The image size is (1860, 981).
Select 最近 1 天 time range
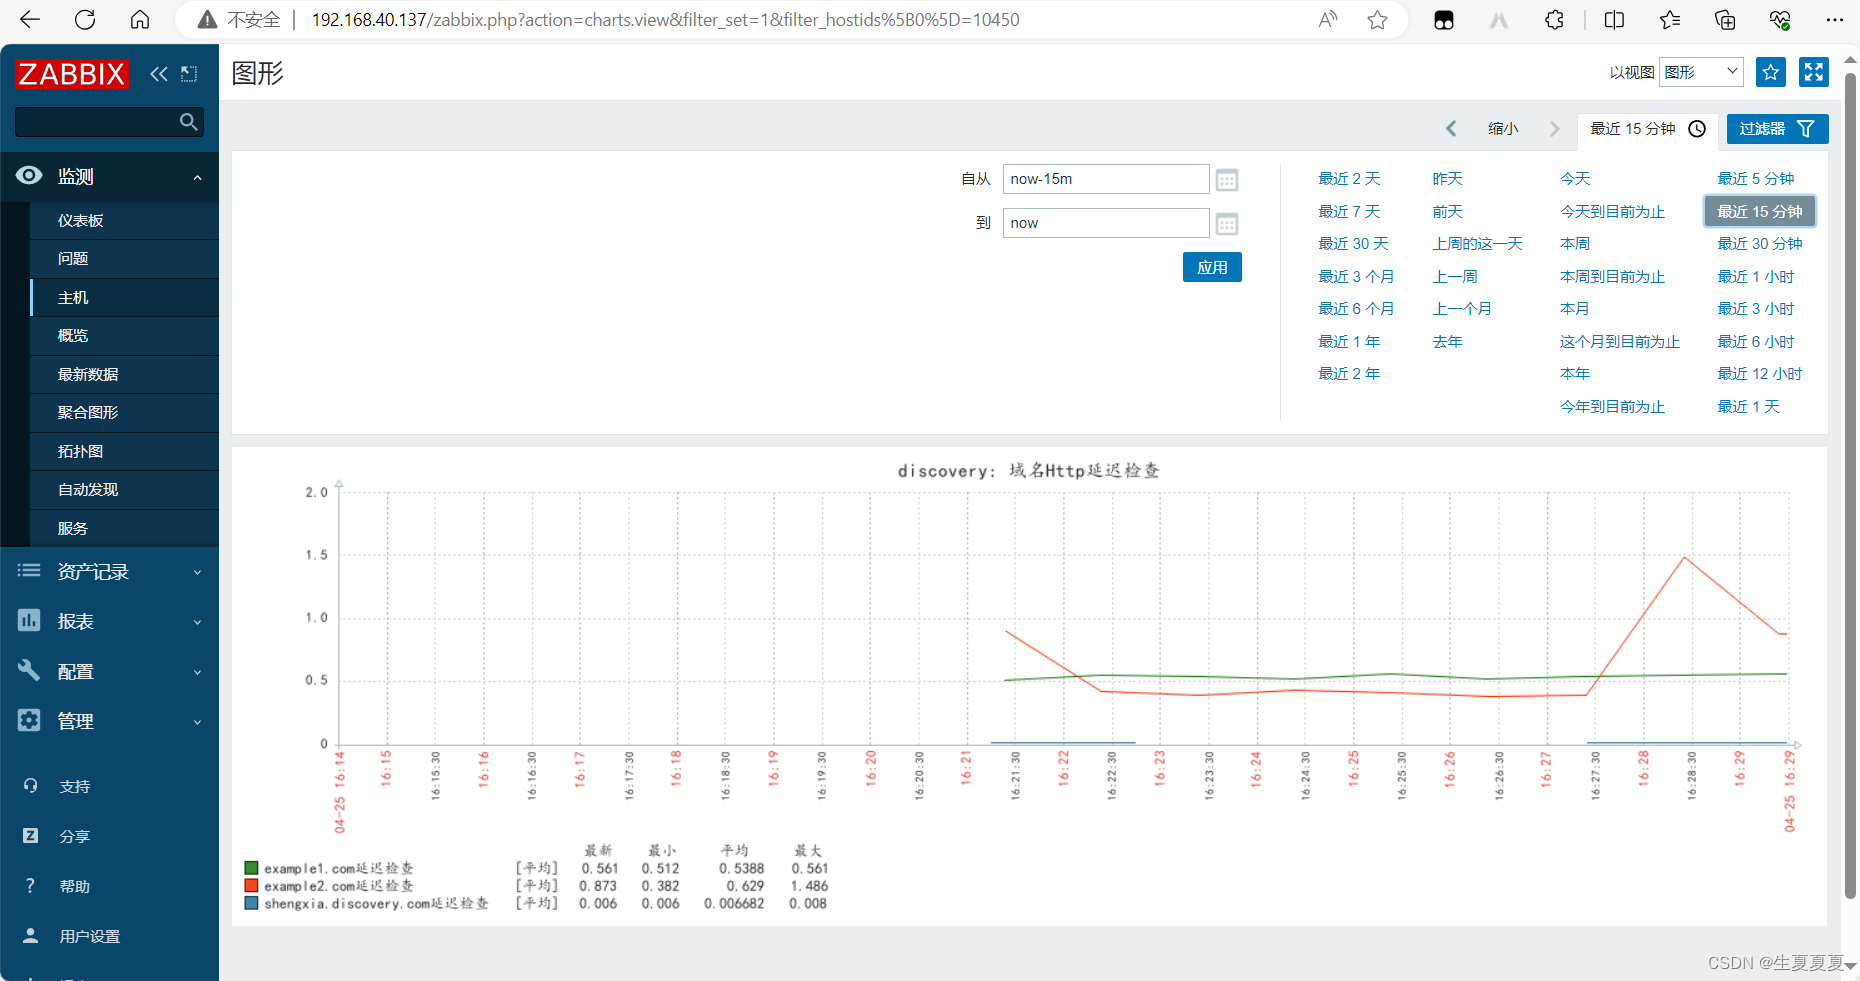point(1748,407)
